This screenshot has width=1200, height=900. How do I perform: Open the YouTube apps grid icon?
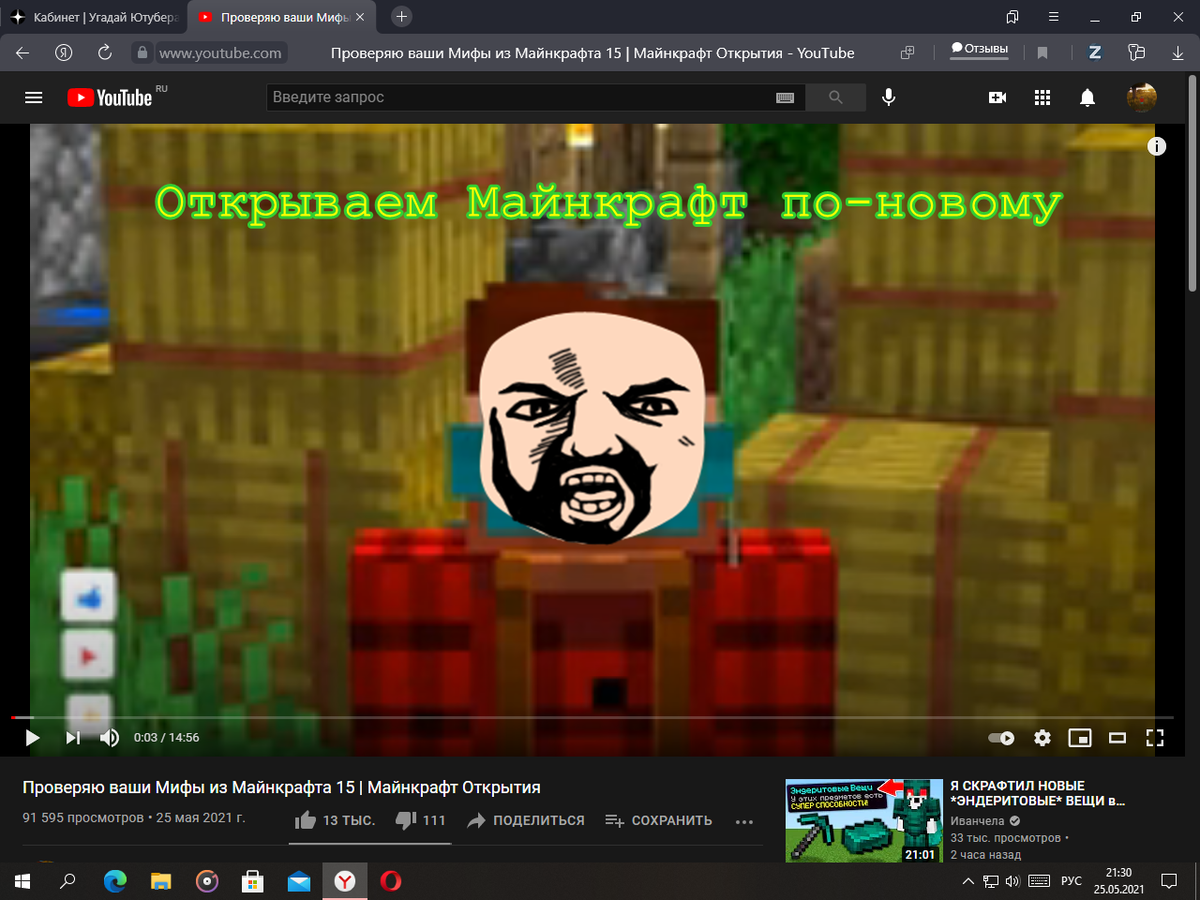click(1042, 97)
